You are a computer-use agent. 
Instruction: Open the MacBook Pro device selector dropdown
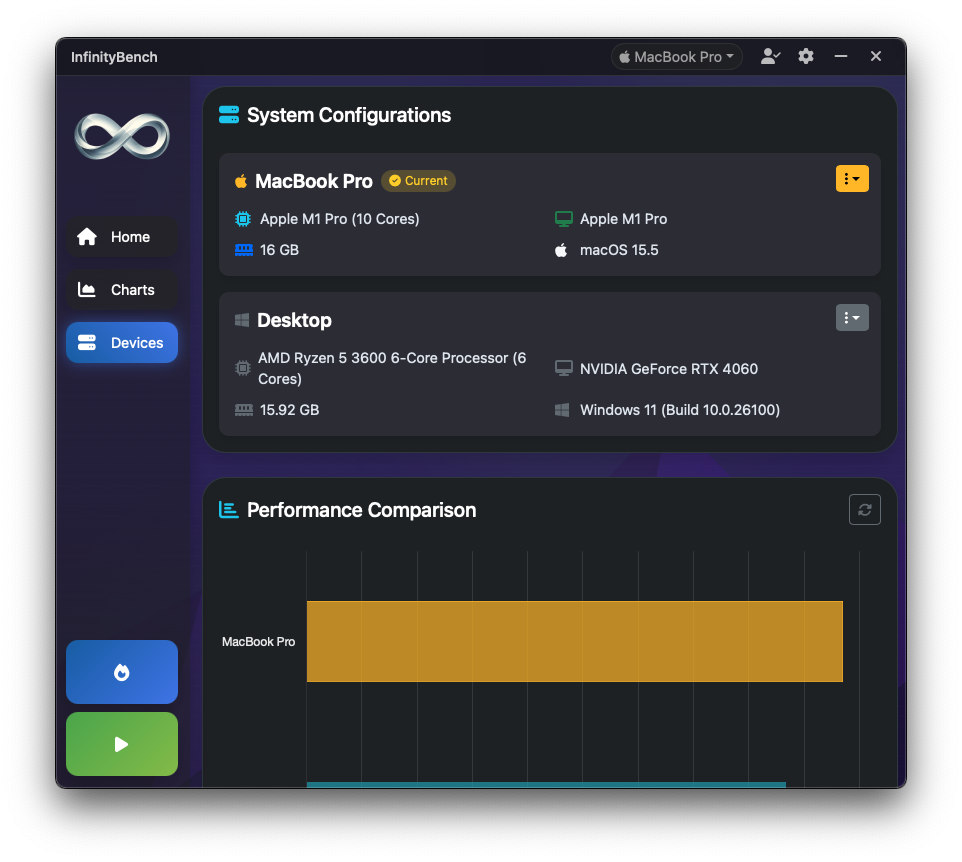tap(676, 57)
